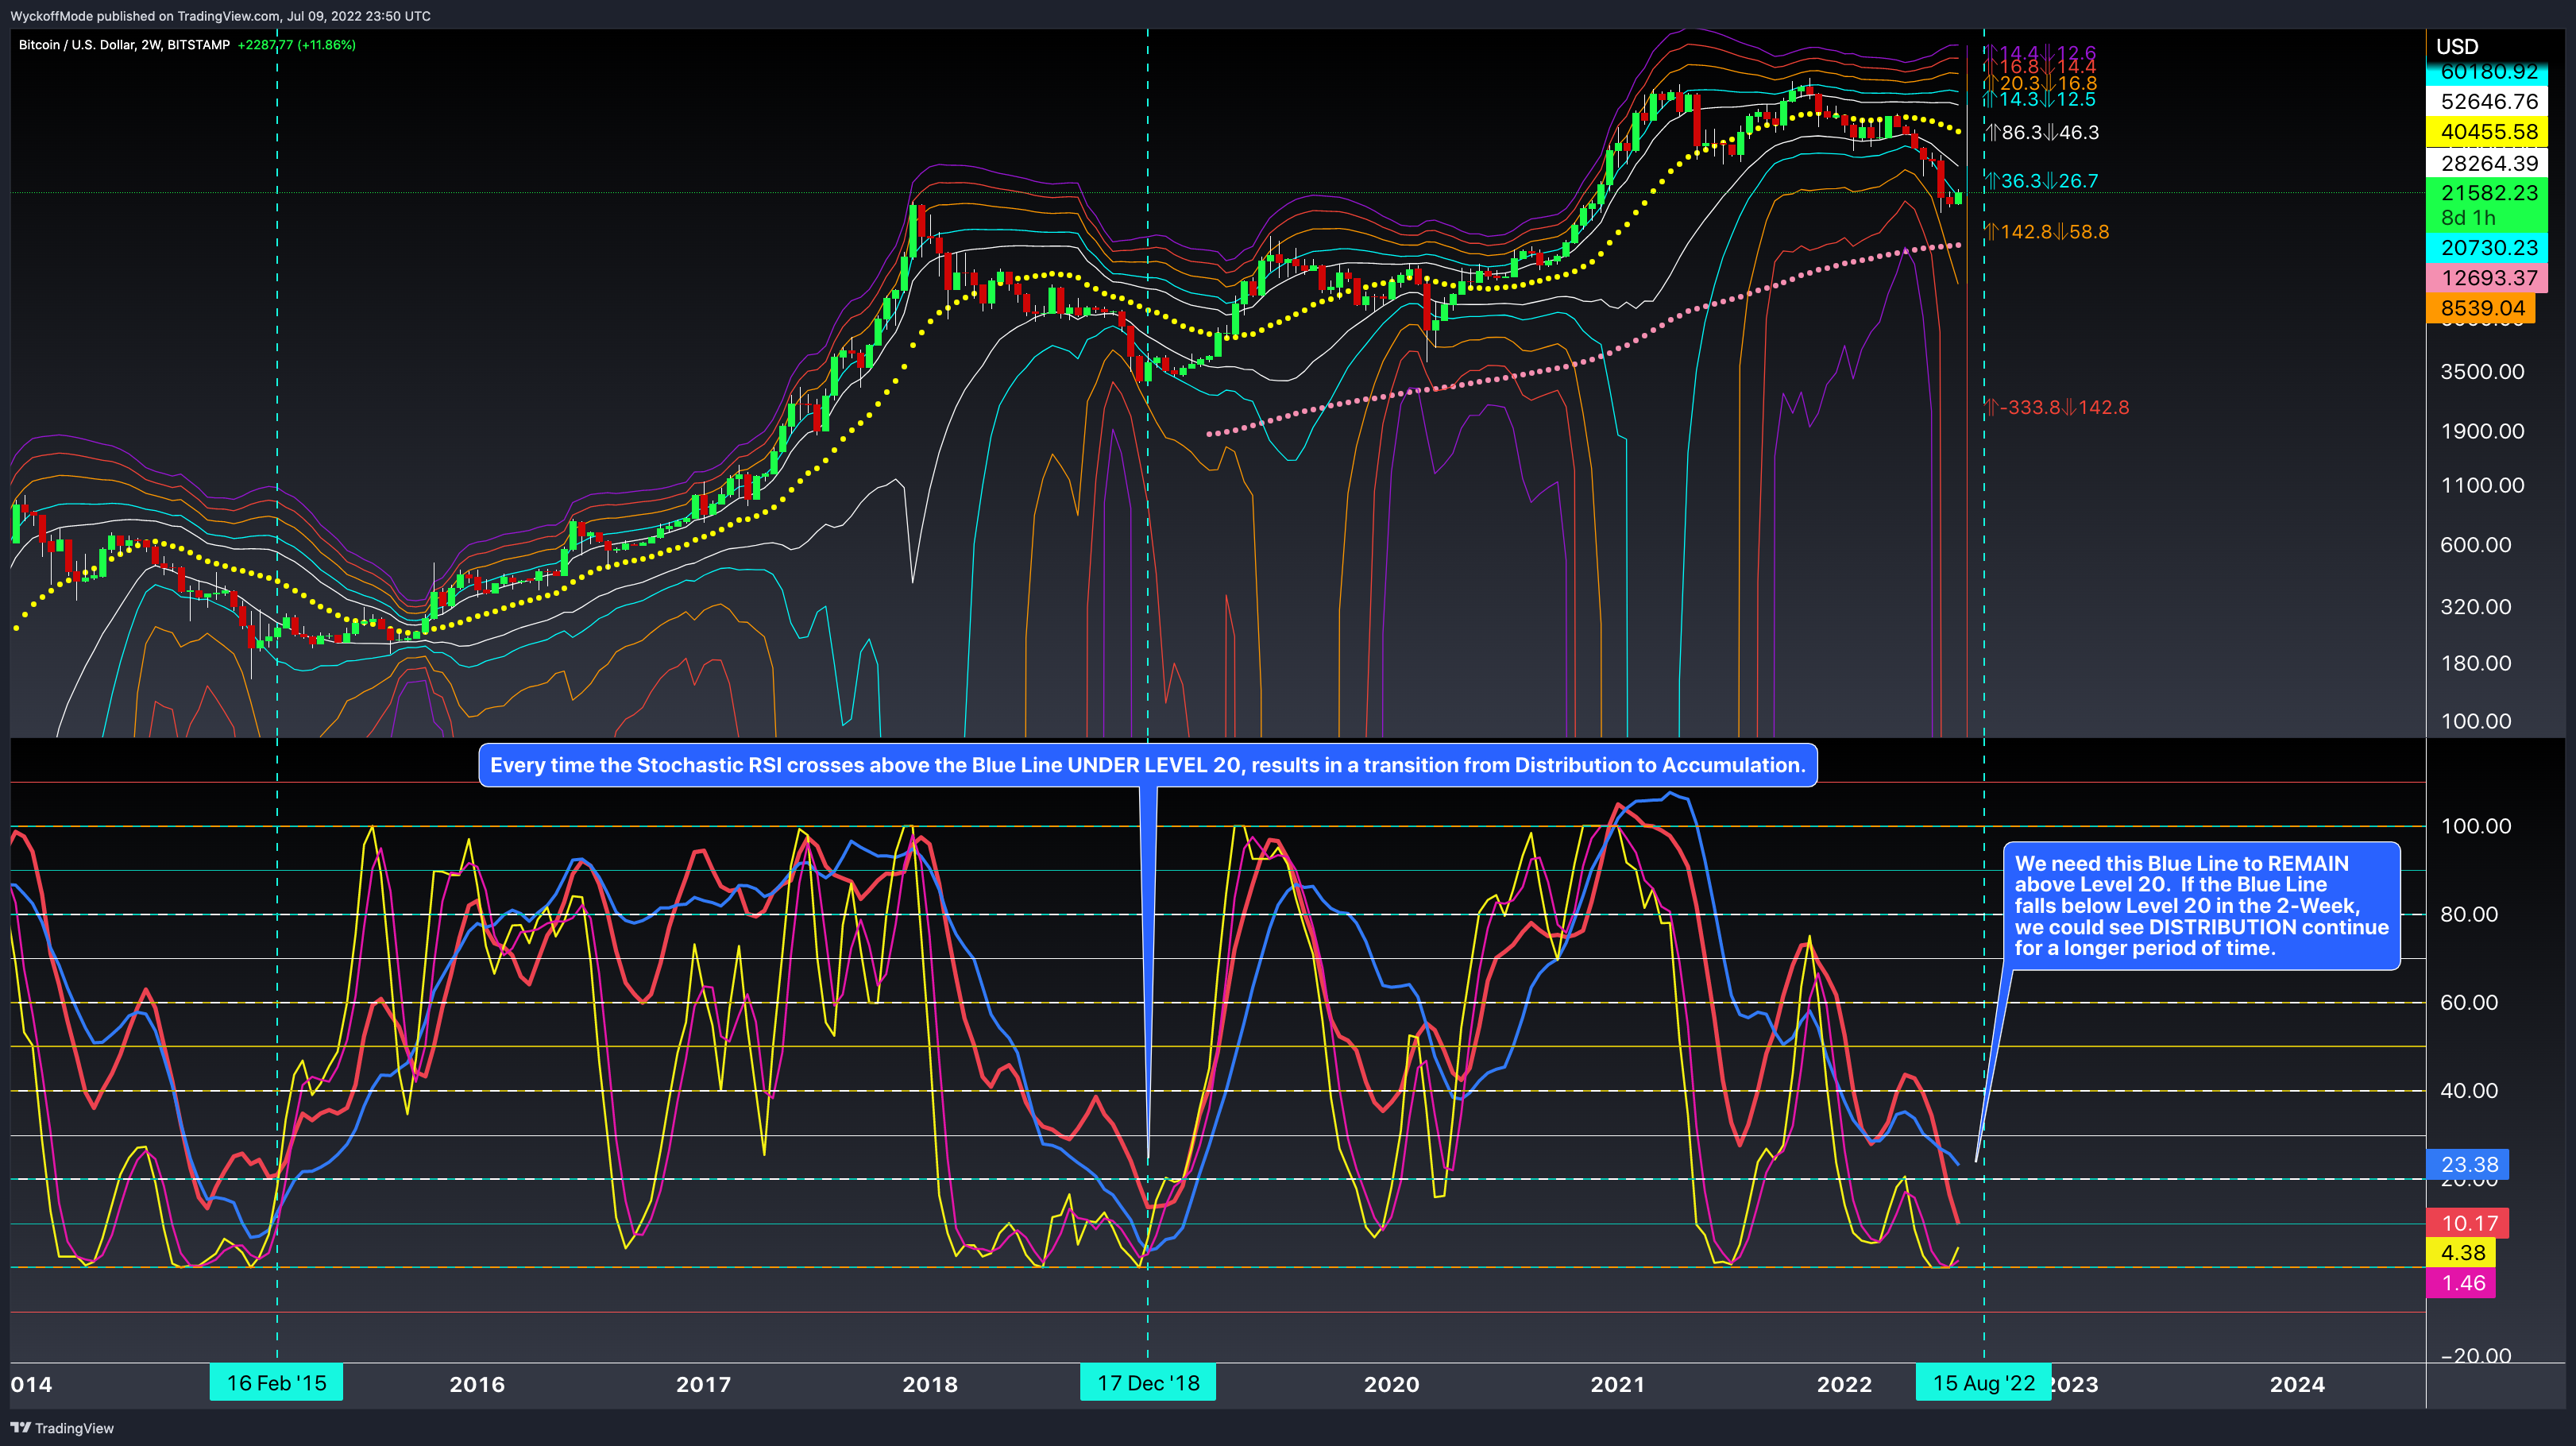Click the 60180.92 cyan price label
Viewport: 2576px width, 1446px height.
[2488, 74]
